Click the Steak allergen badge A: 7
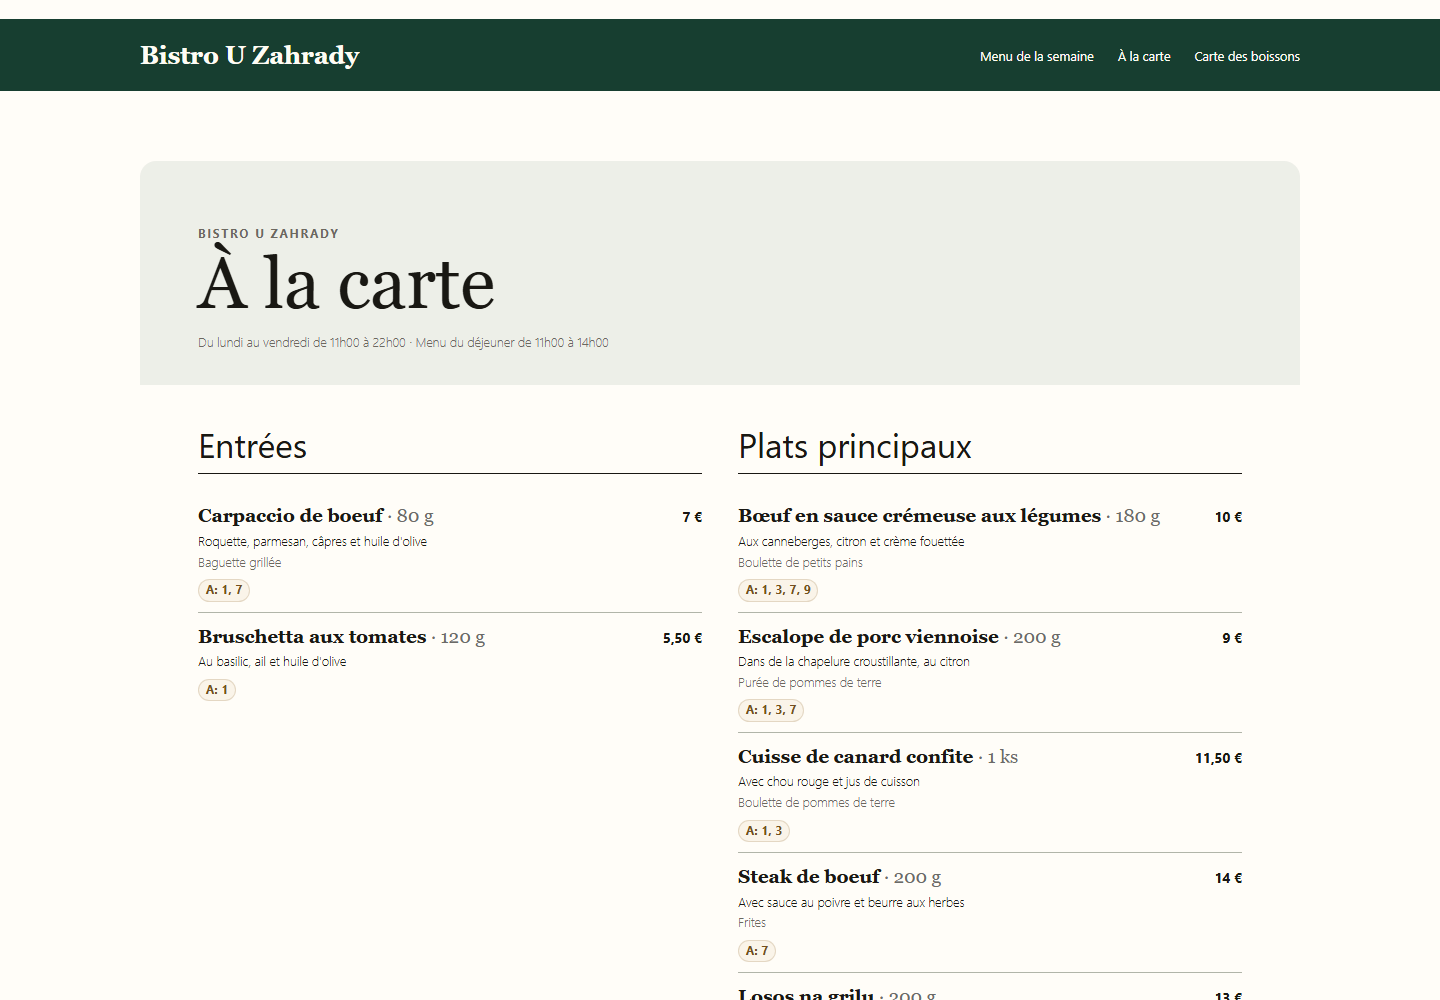 click(x=757, y=951)
